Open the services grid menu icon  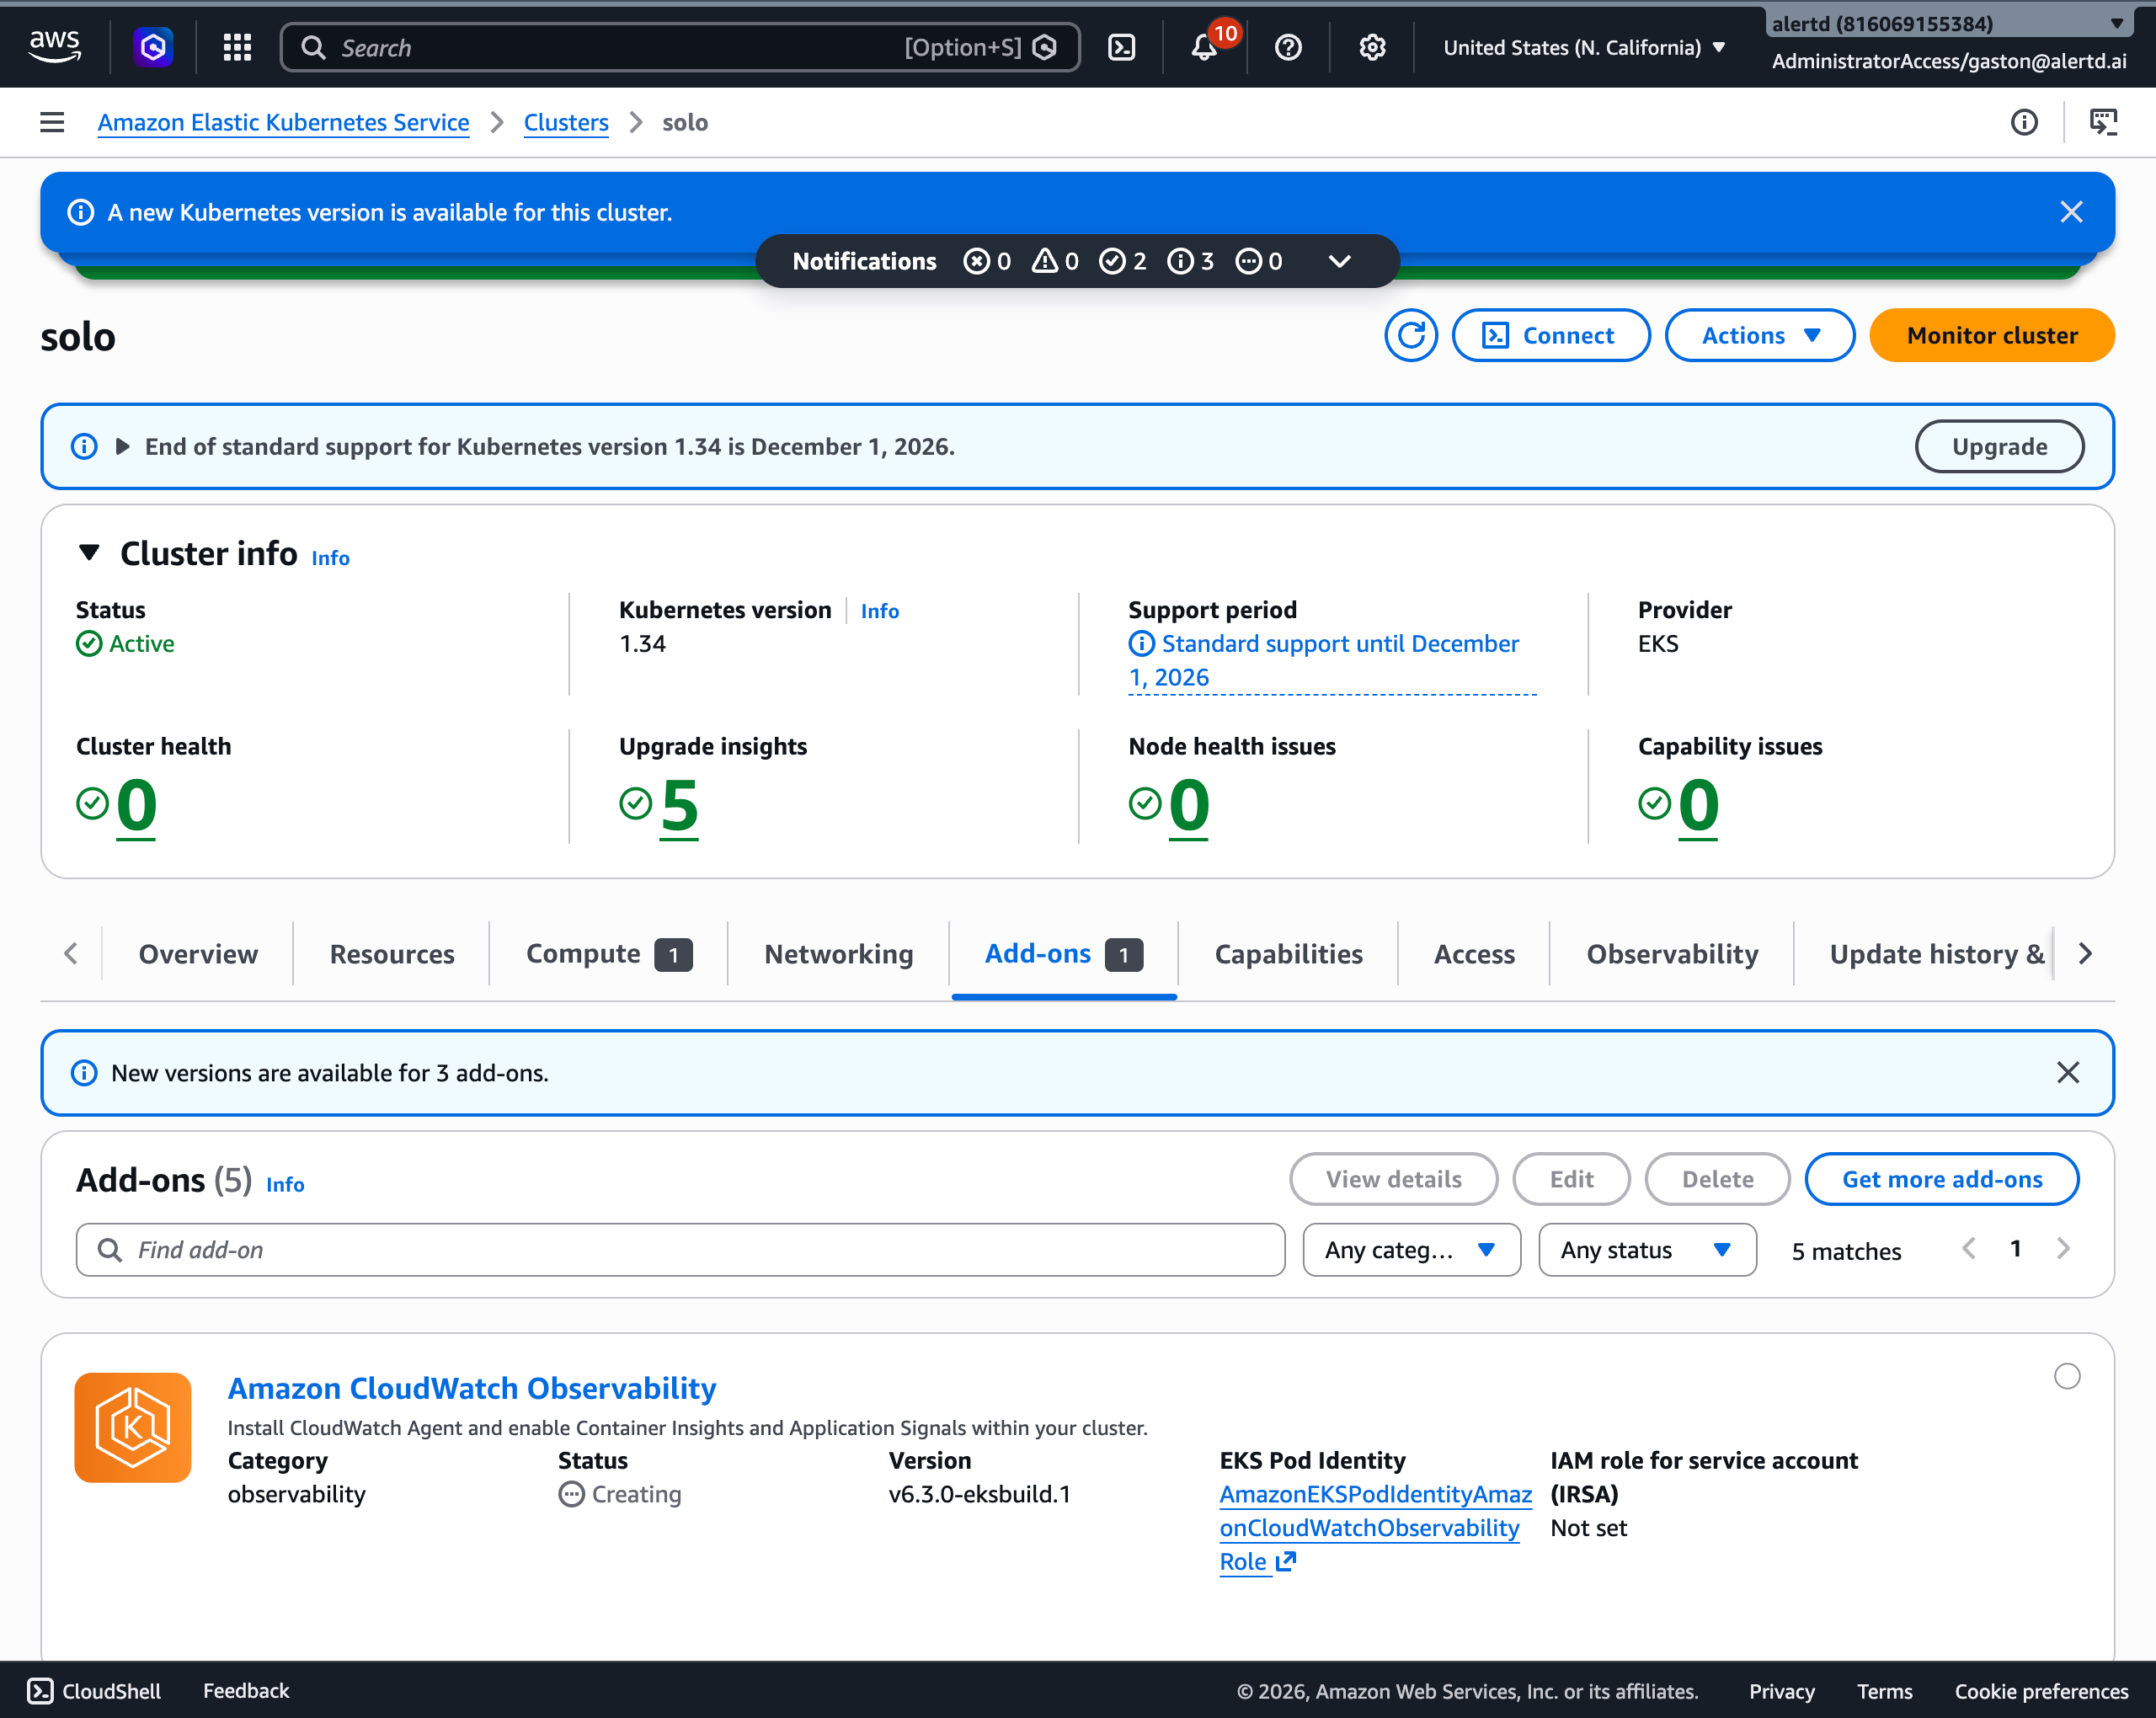click(237, 47)
